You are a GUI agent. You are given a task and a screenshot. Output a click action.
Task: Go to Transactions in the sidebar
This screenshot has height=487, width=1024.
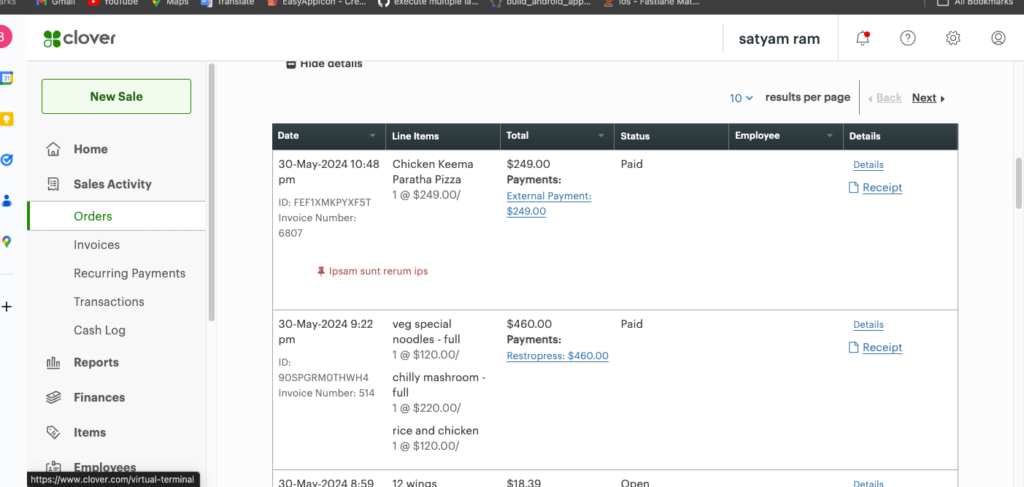[108, 302]
